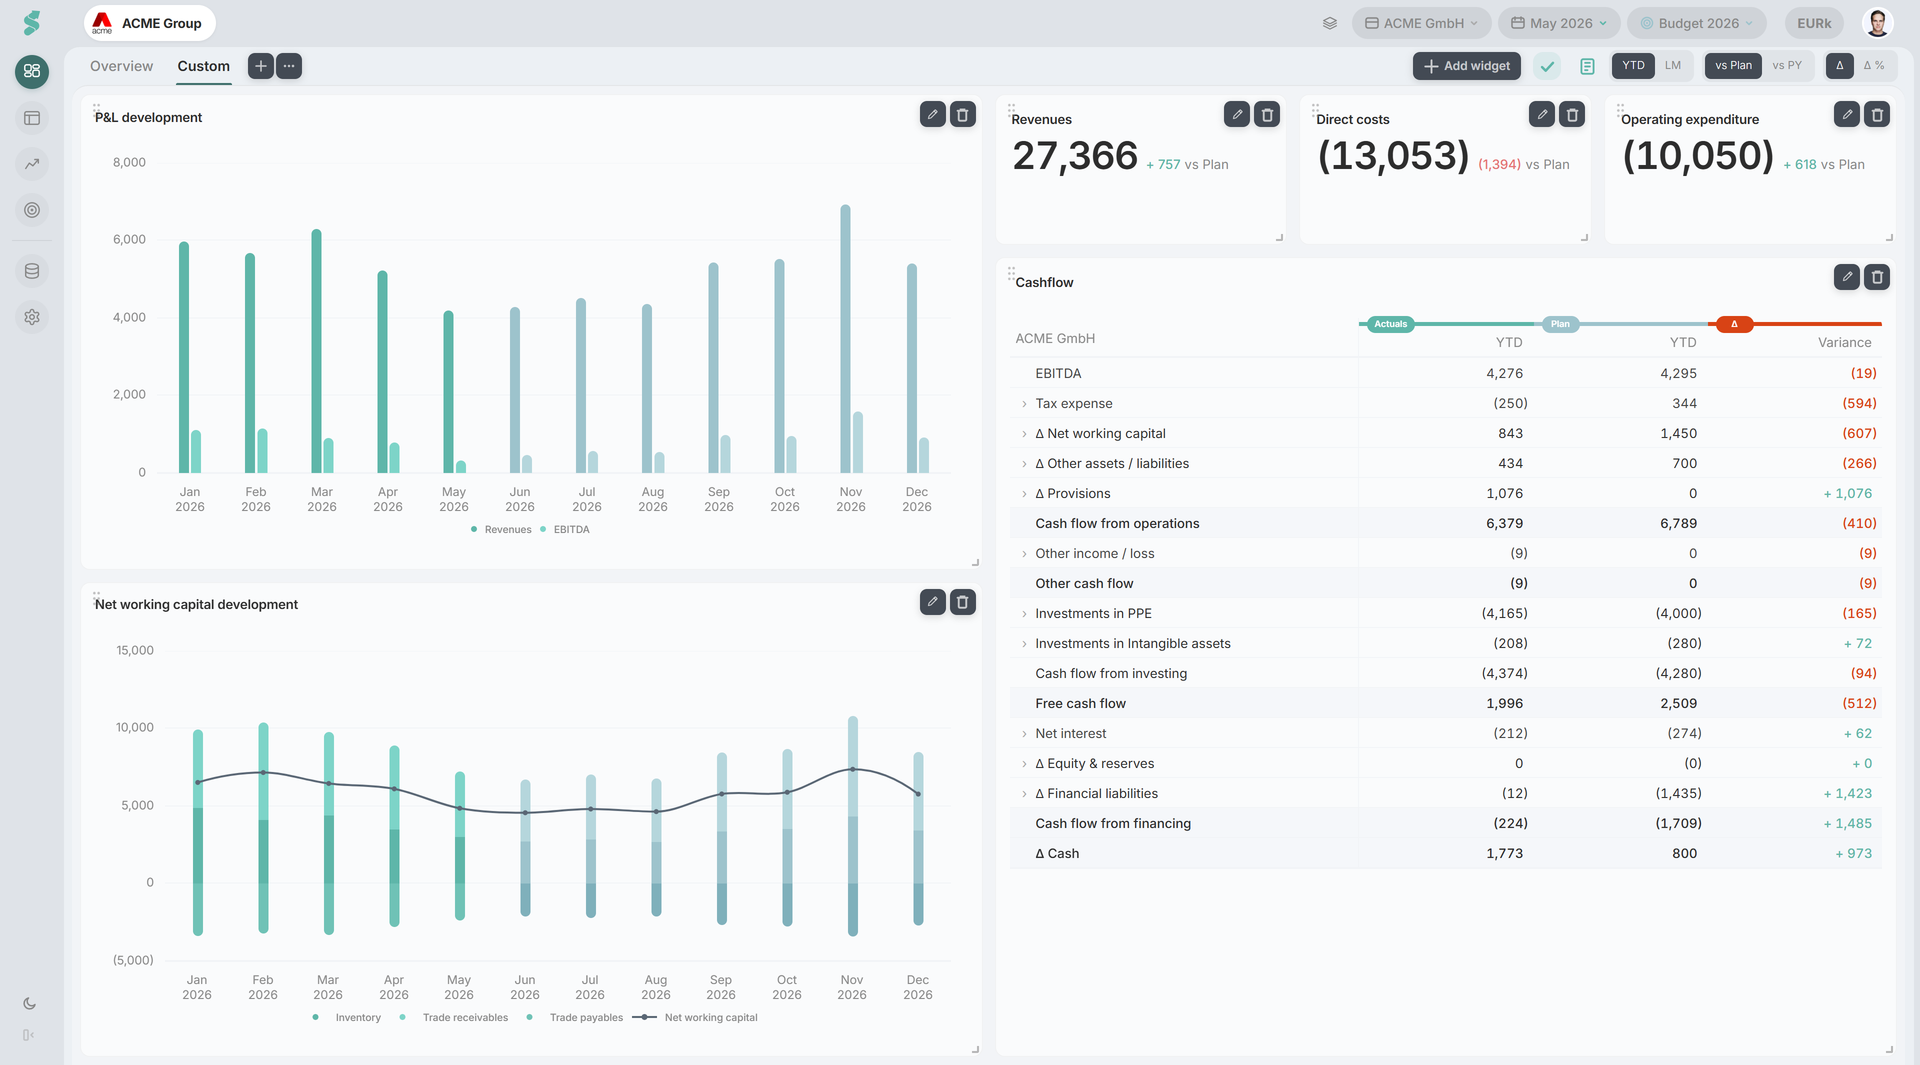Toggle Inventory series in legend
Screen dimensions: 1920x1065
coord(347,1018)
